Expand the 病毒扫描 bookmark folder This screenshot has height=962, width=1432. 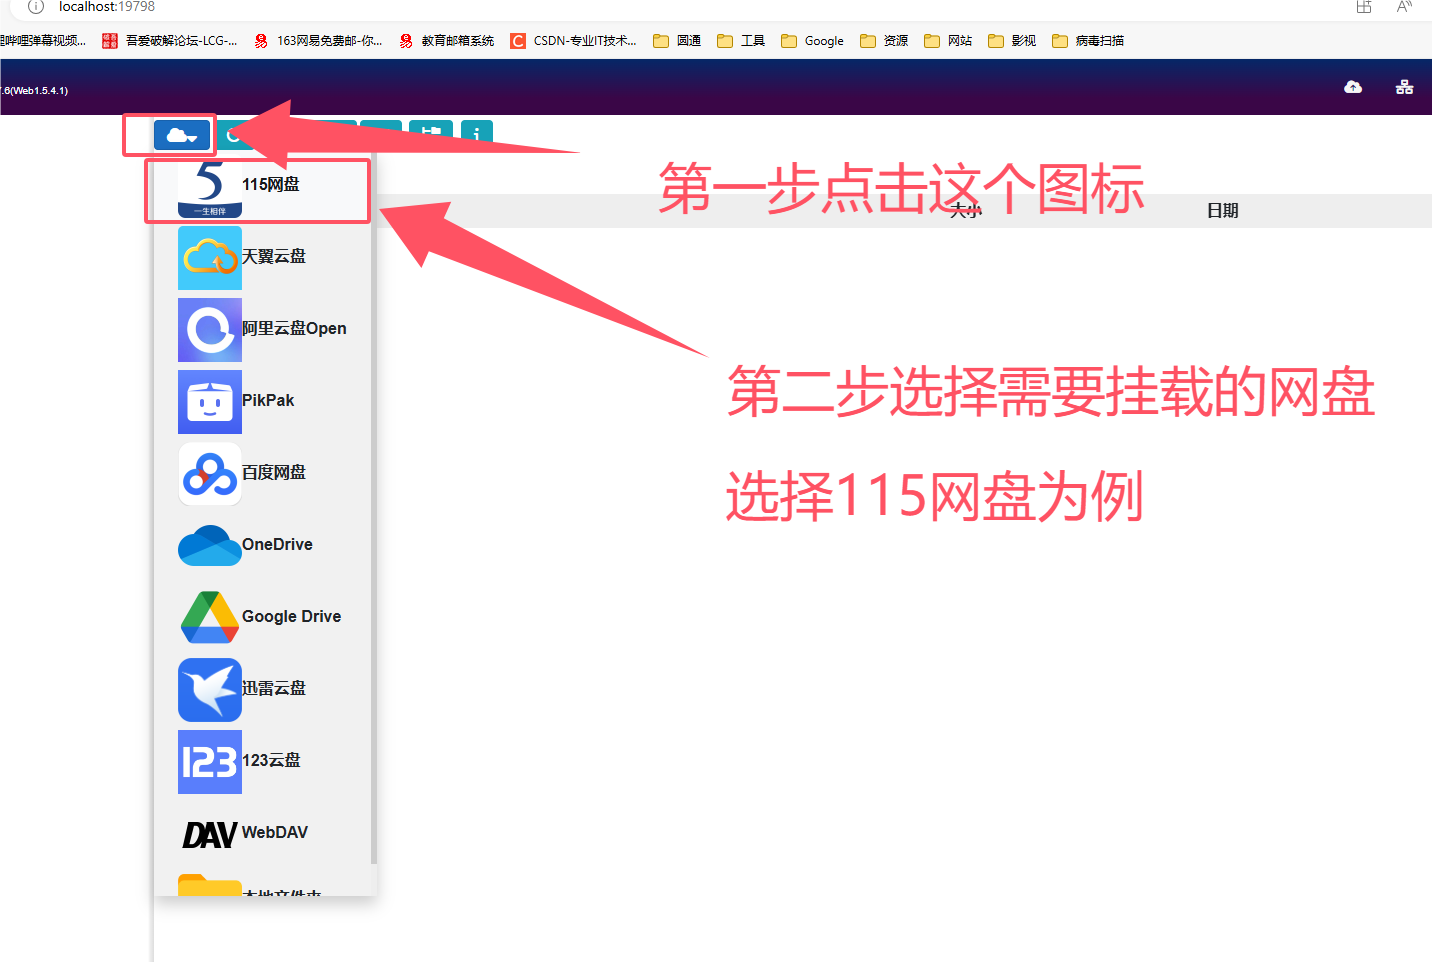pyautogui.click(x=1088, y=41)
